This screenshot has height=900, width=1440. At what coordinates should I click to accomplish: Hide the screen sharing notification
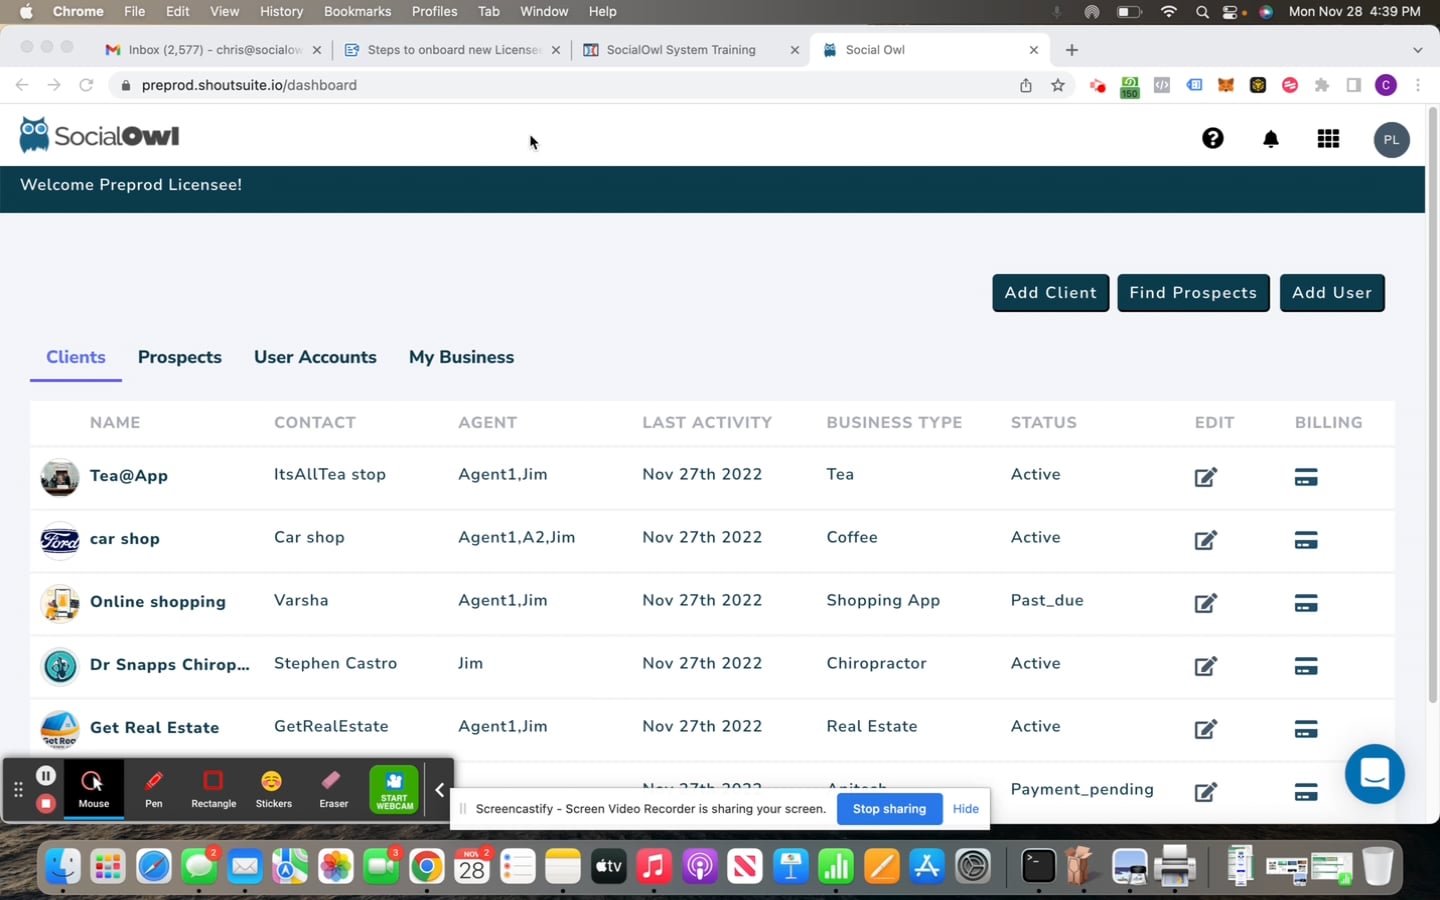[x=965, y=809]
